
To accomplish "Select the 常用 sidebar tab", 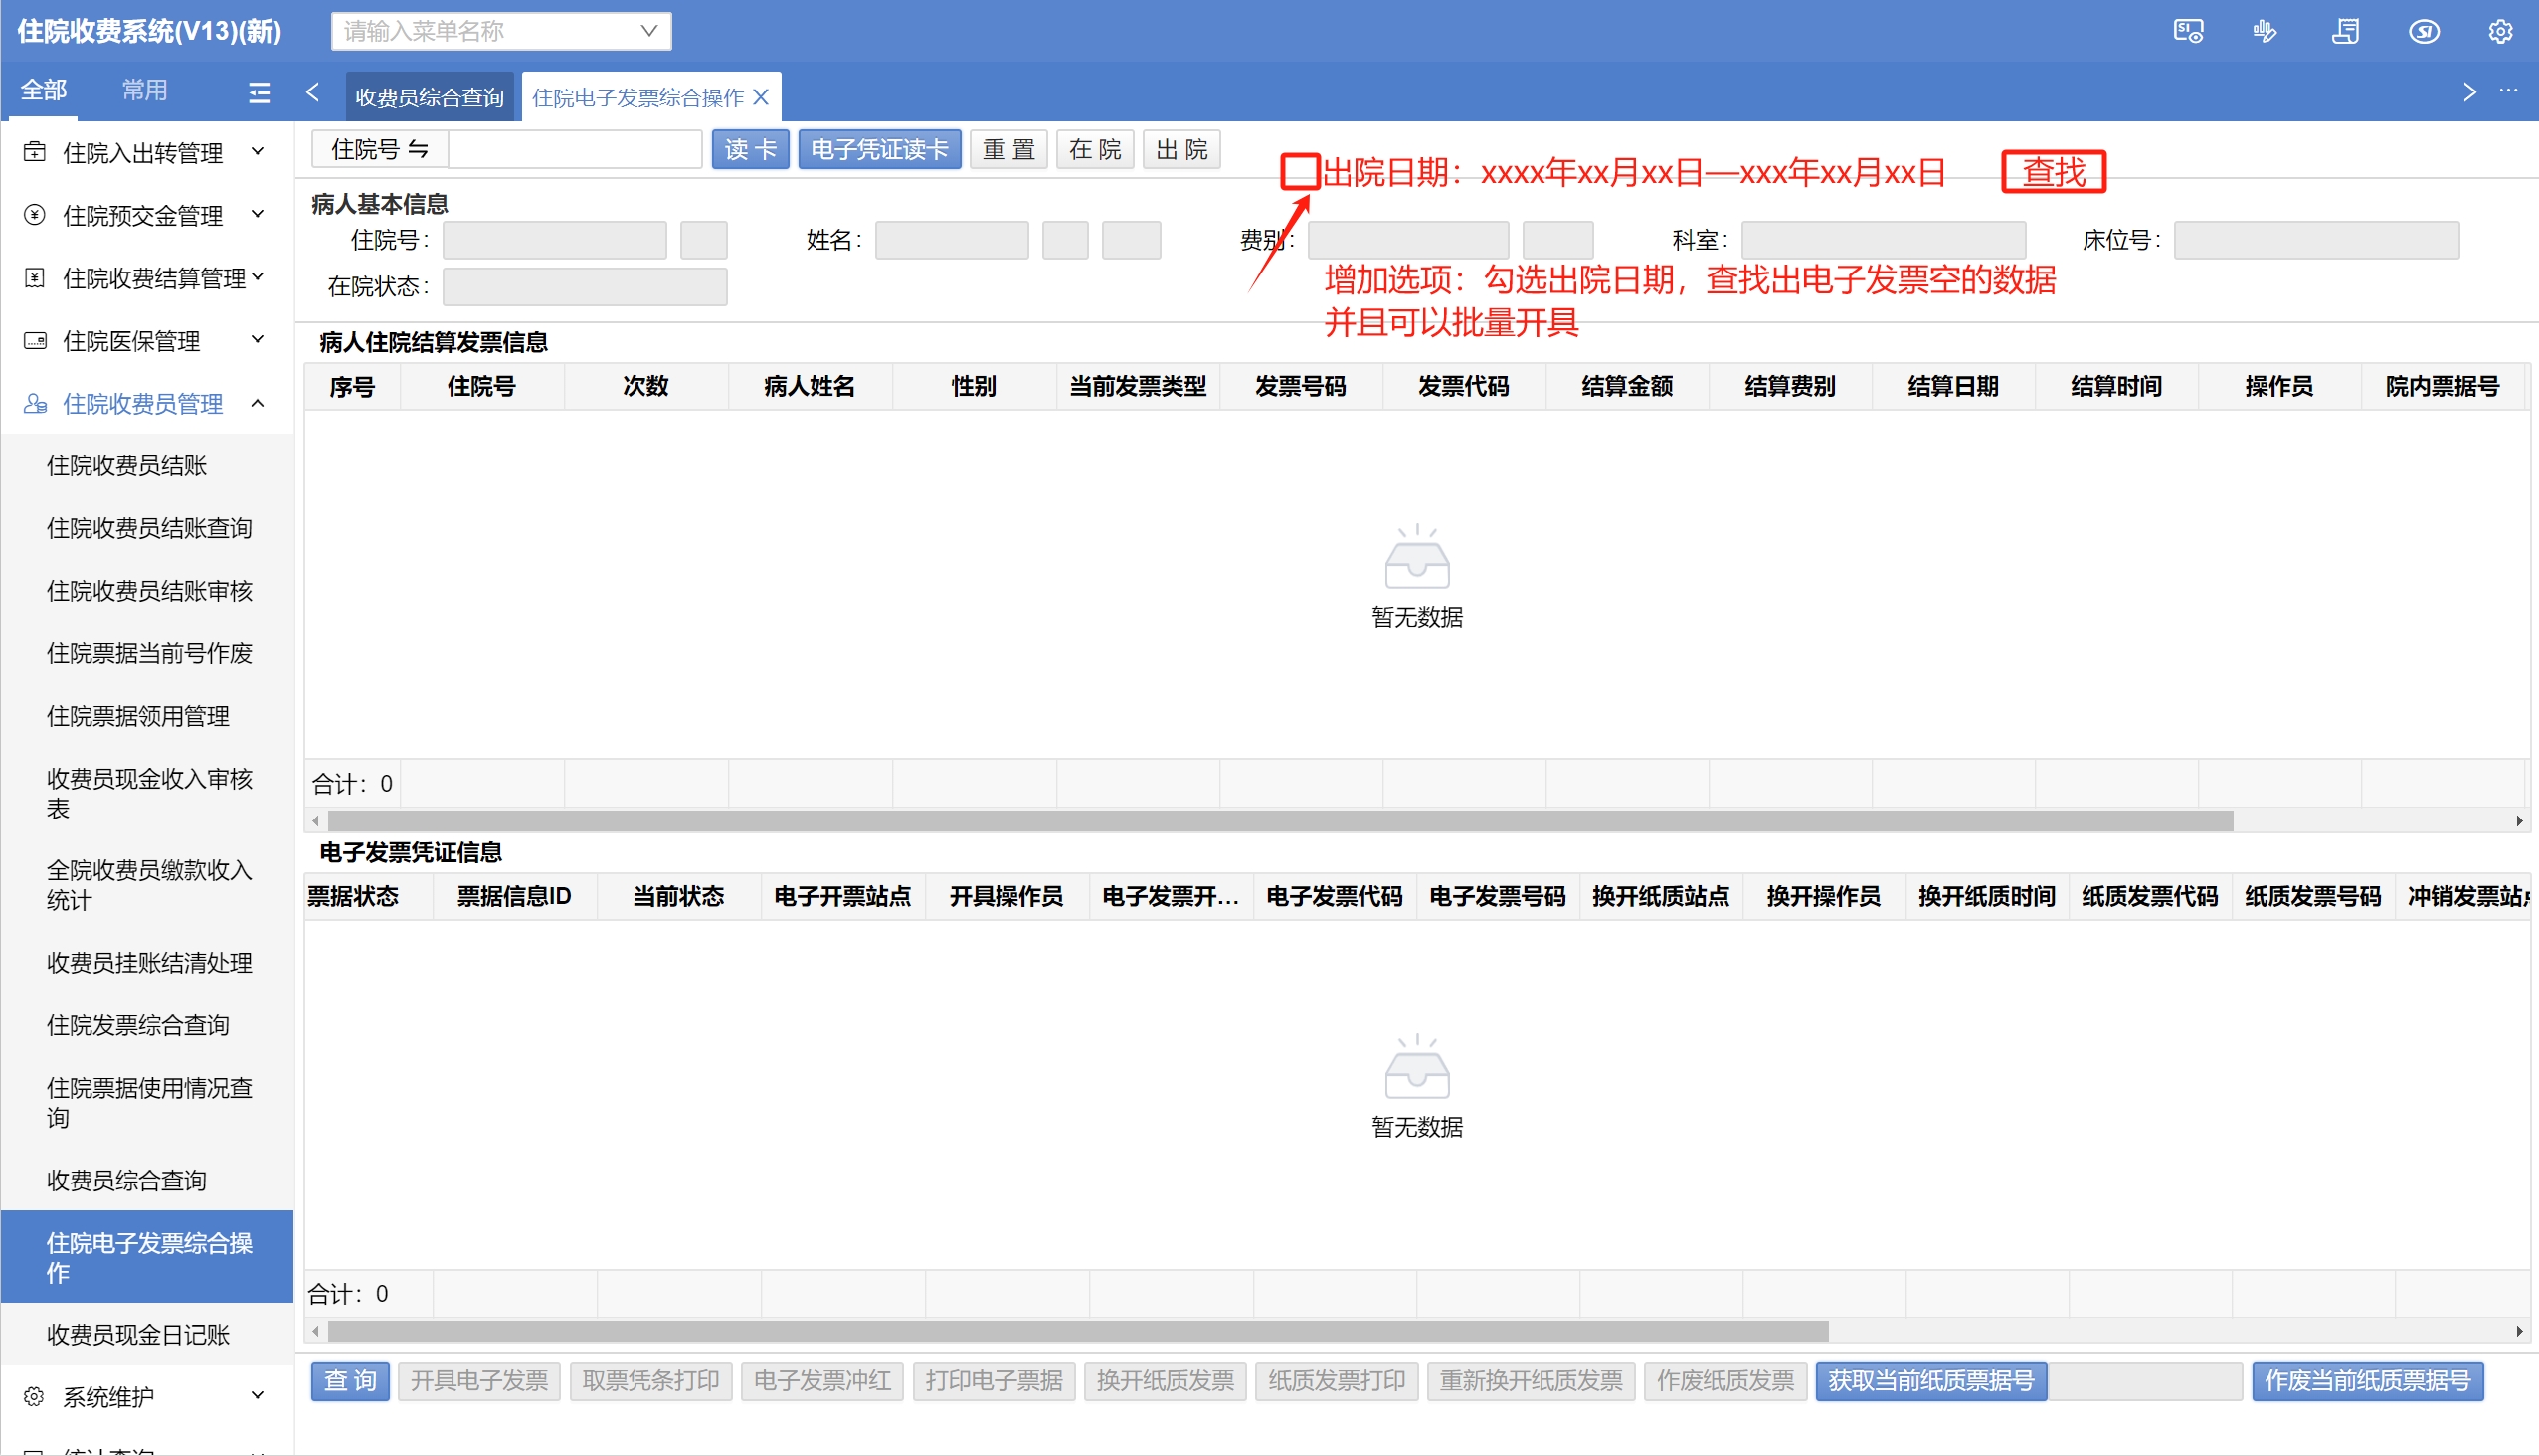I will click(144, 90).
